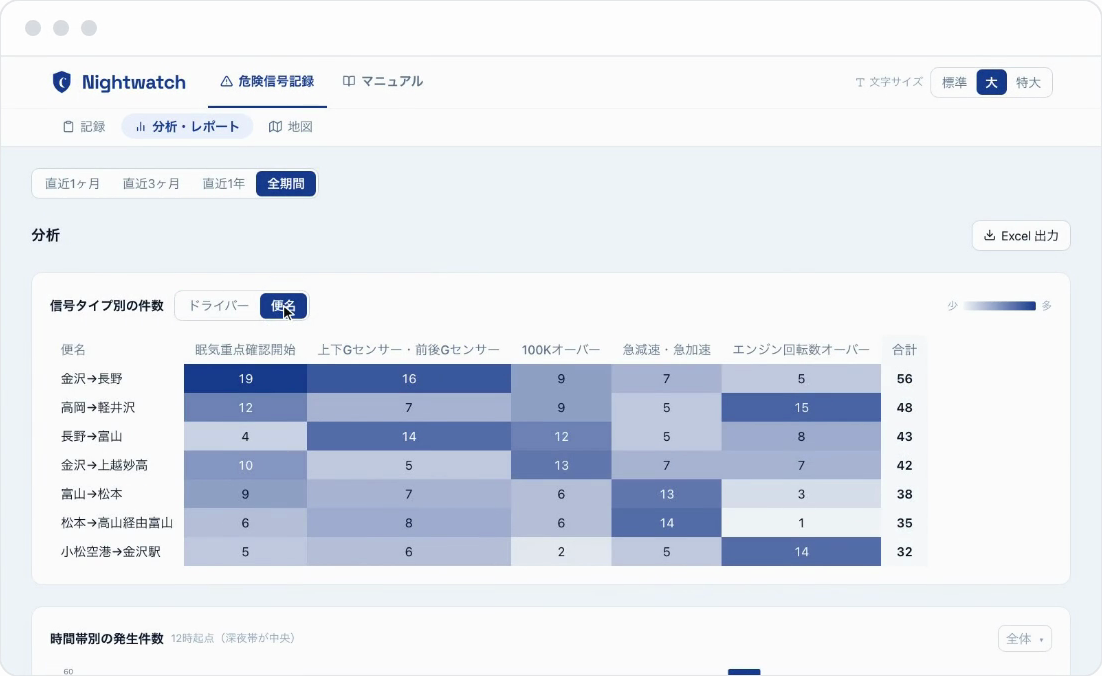The width and height of the screenshot is (1102, 676).
Task: Click cell 2 in 小松空港→金沢駅 row
Action: point(561,552)
